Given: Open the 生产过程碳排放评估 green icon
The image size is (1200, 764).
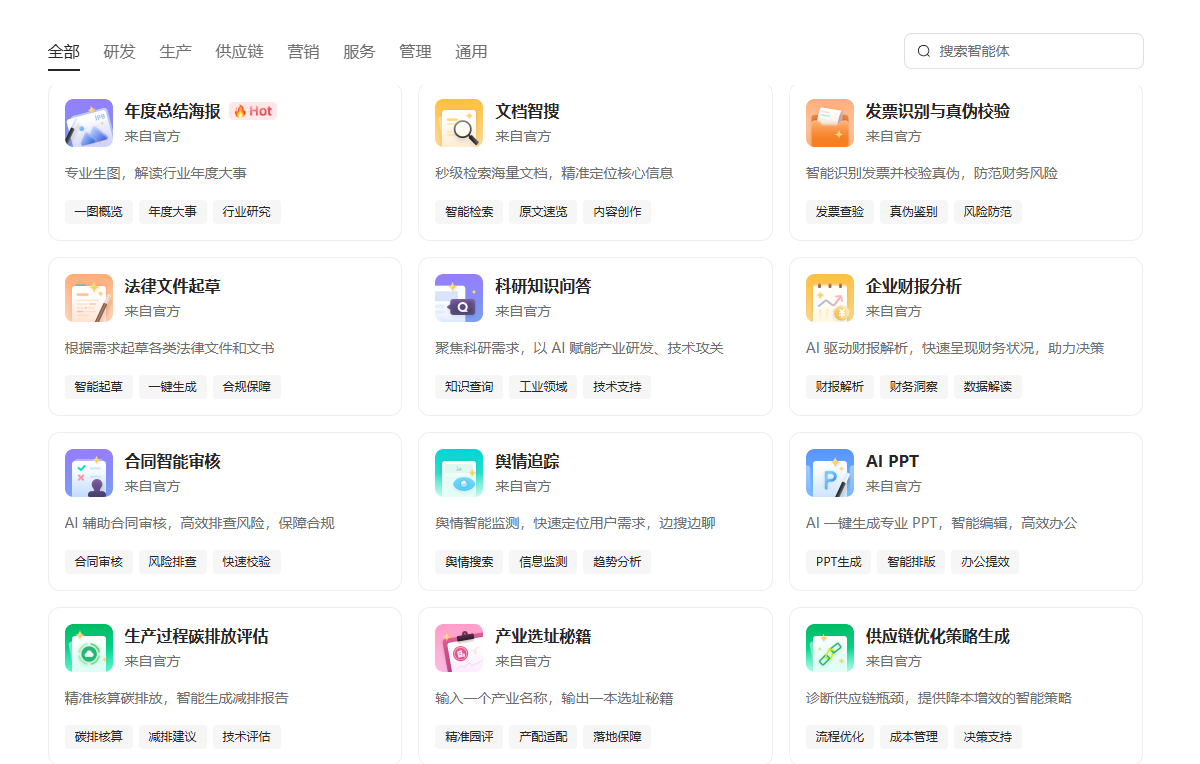Looking at the screenshot, I should coord(89,648).
